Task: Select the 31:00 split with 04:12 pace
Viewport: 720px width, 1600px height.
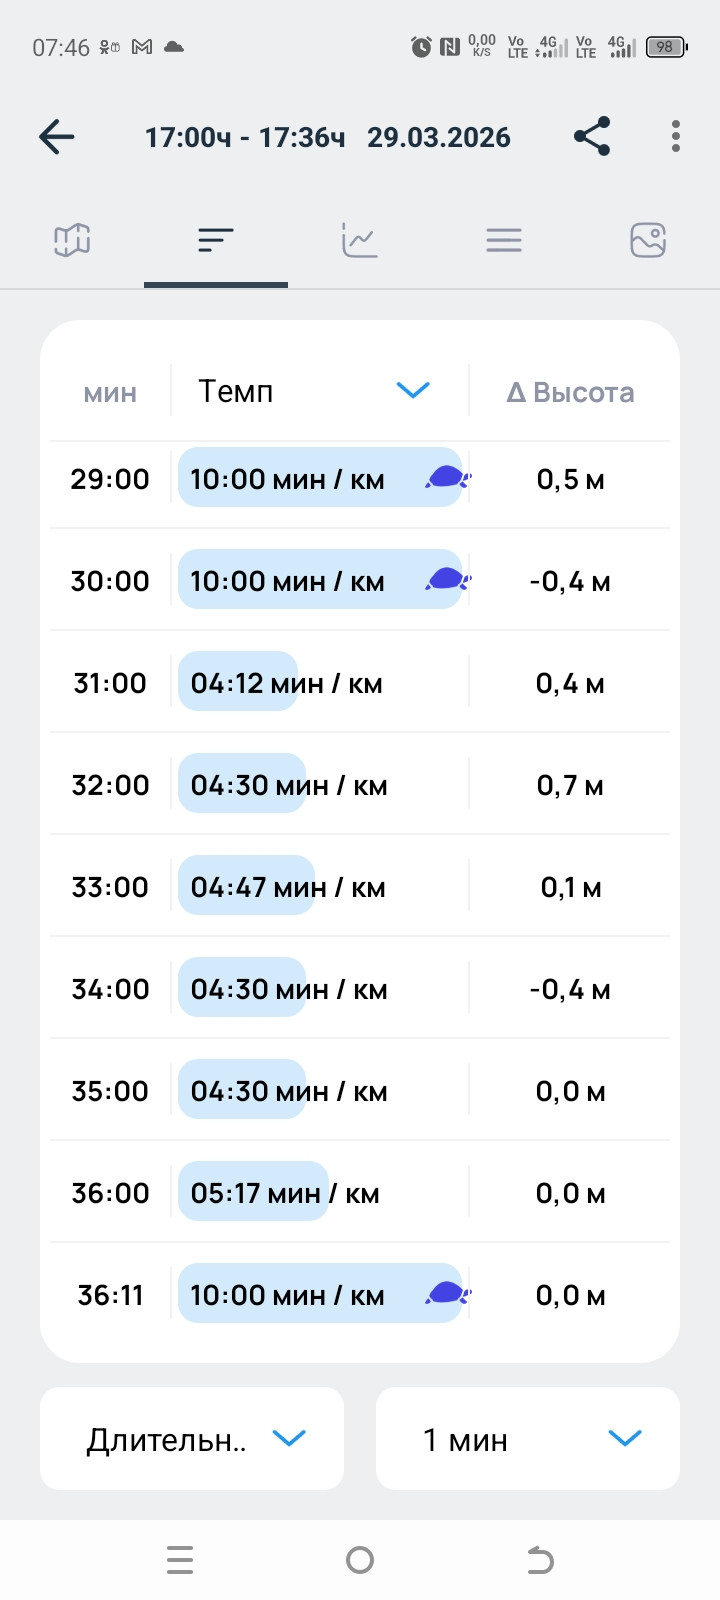Action: pyautogui.click(x=360, y=683)
